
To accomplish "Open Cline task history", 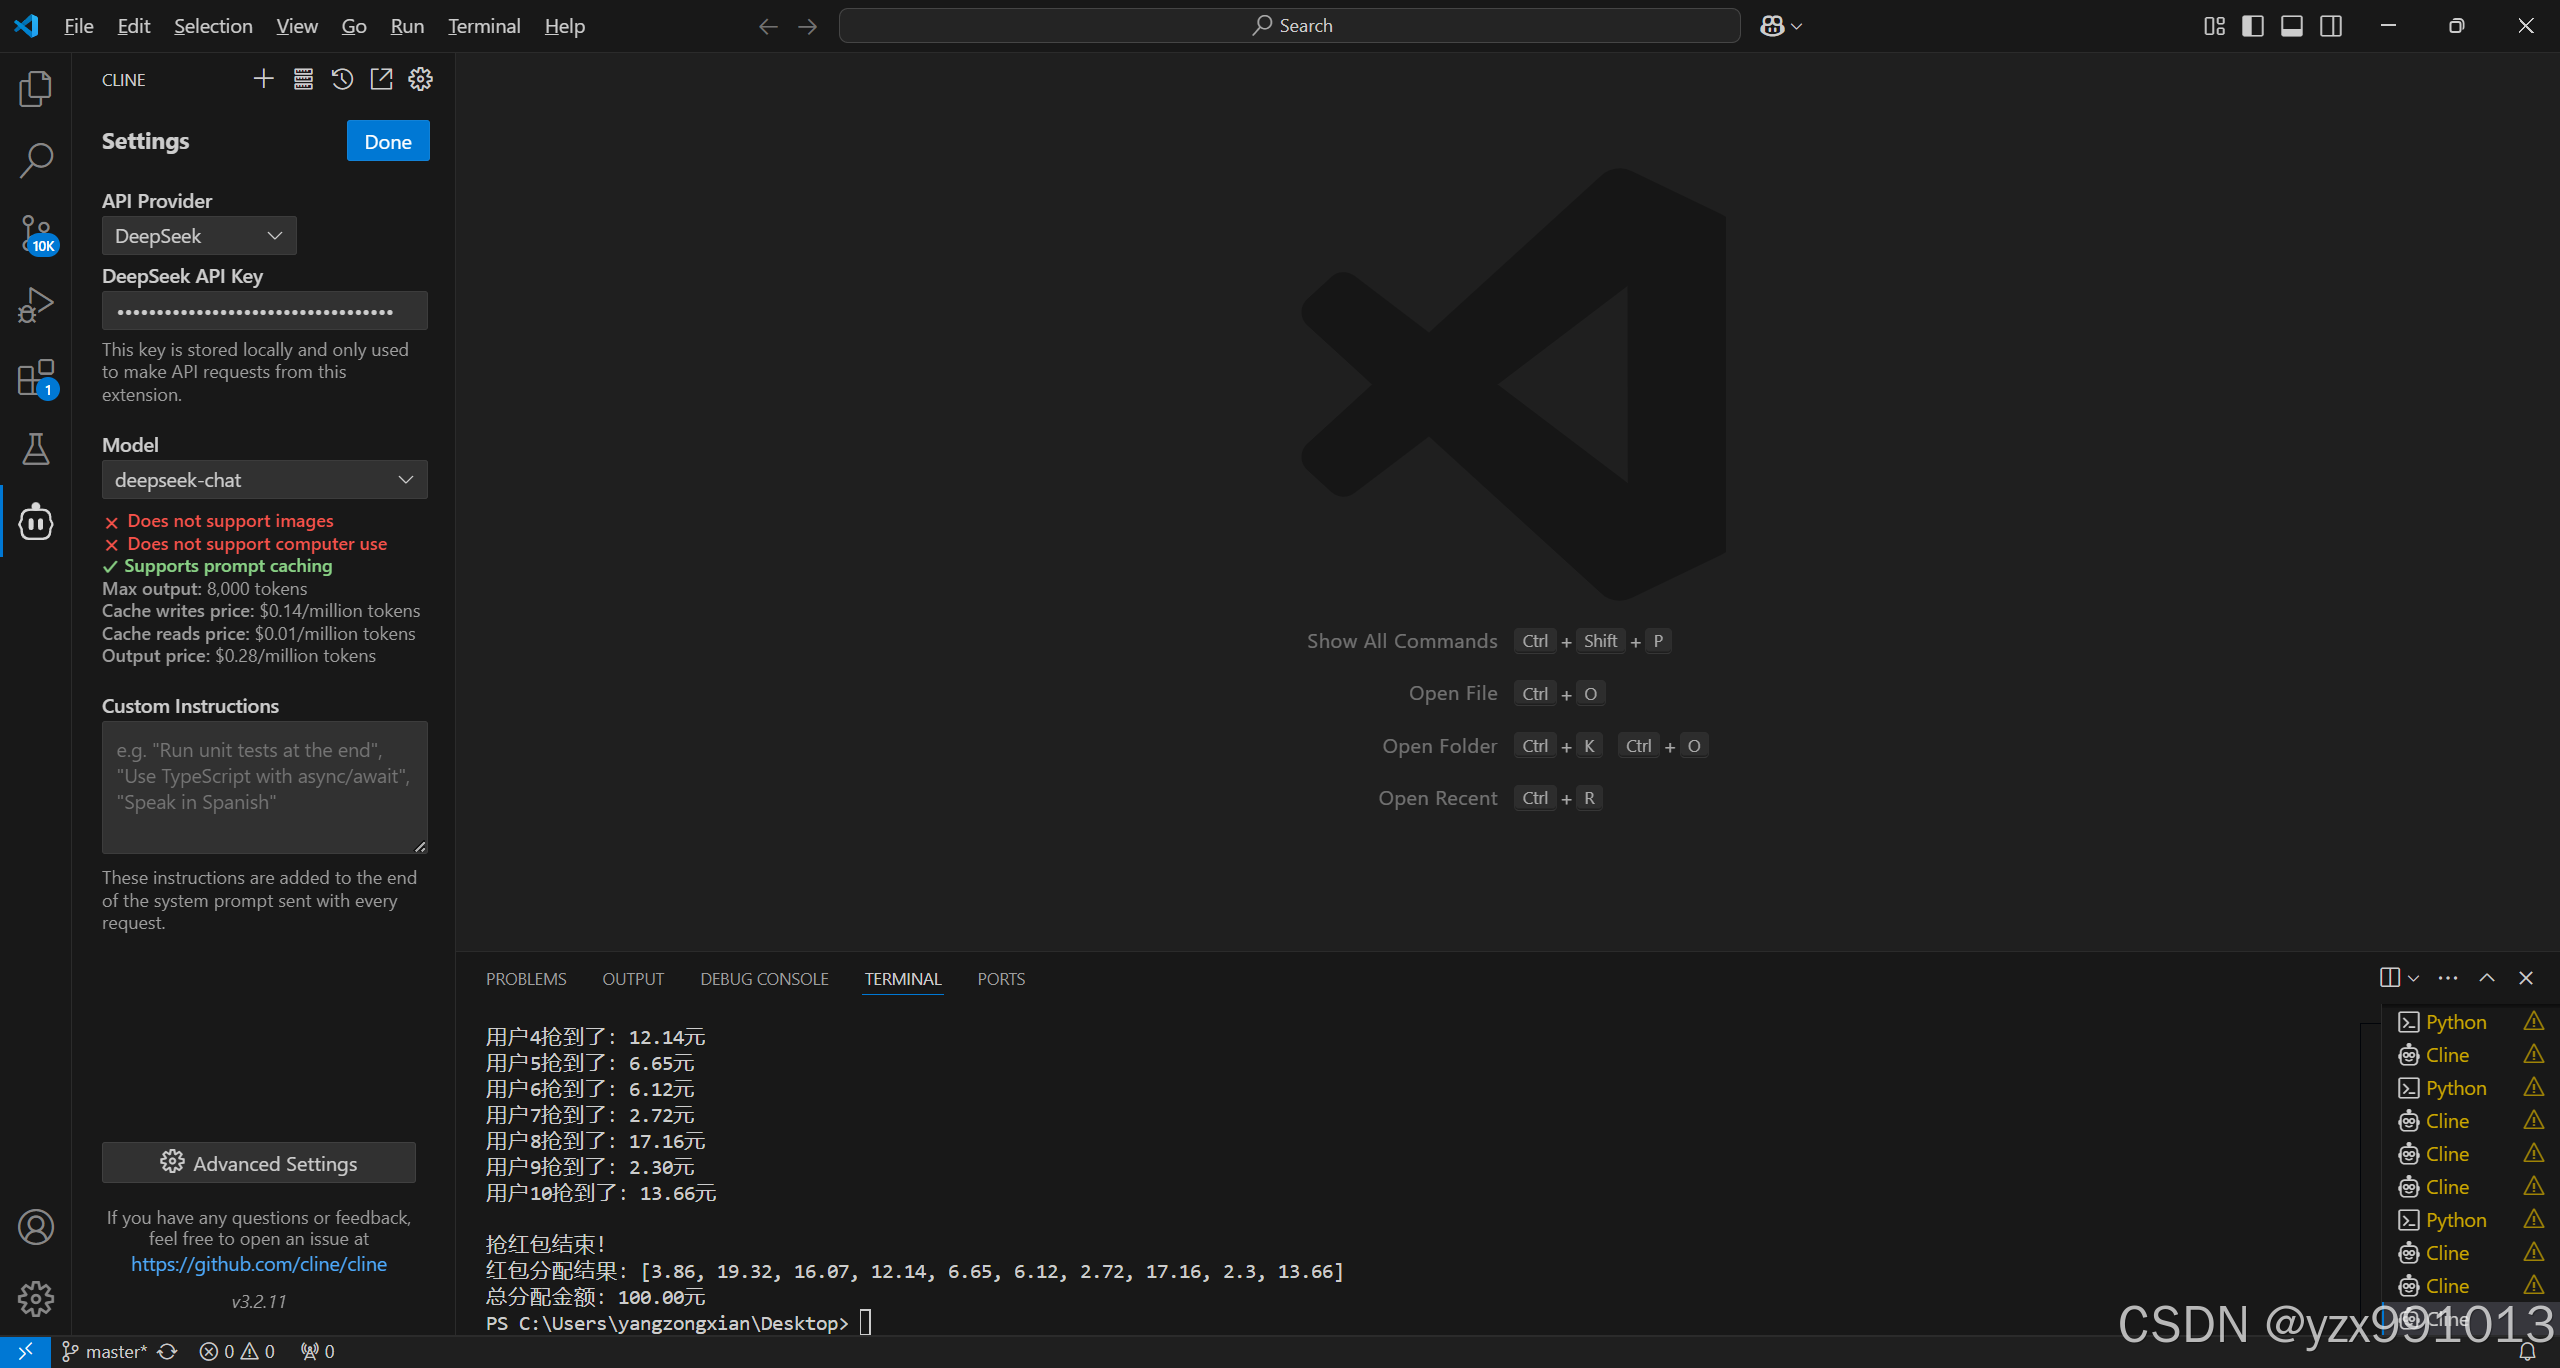I will pyautogui.click(x=342, y=79).
